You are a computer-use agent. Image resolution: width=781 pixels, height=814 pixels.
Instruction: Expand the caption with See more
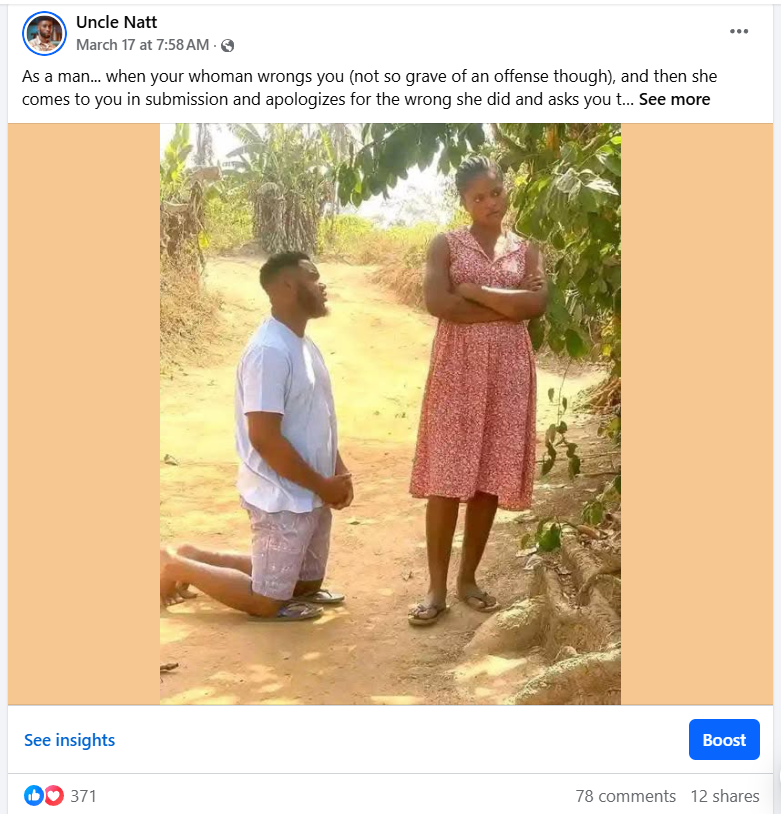pyautogui.click(x=674, y=99)
